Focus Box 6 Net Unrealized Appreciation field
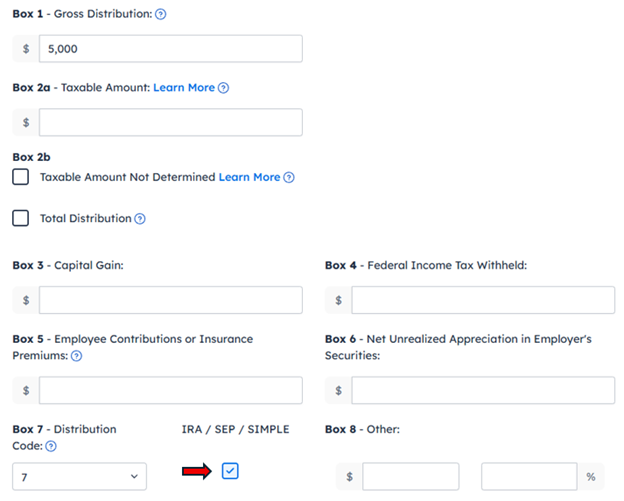The image size is (624, 501). click(x=483, y=390)
